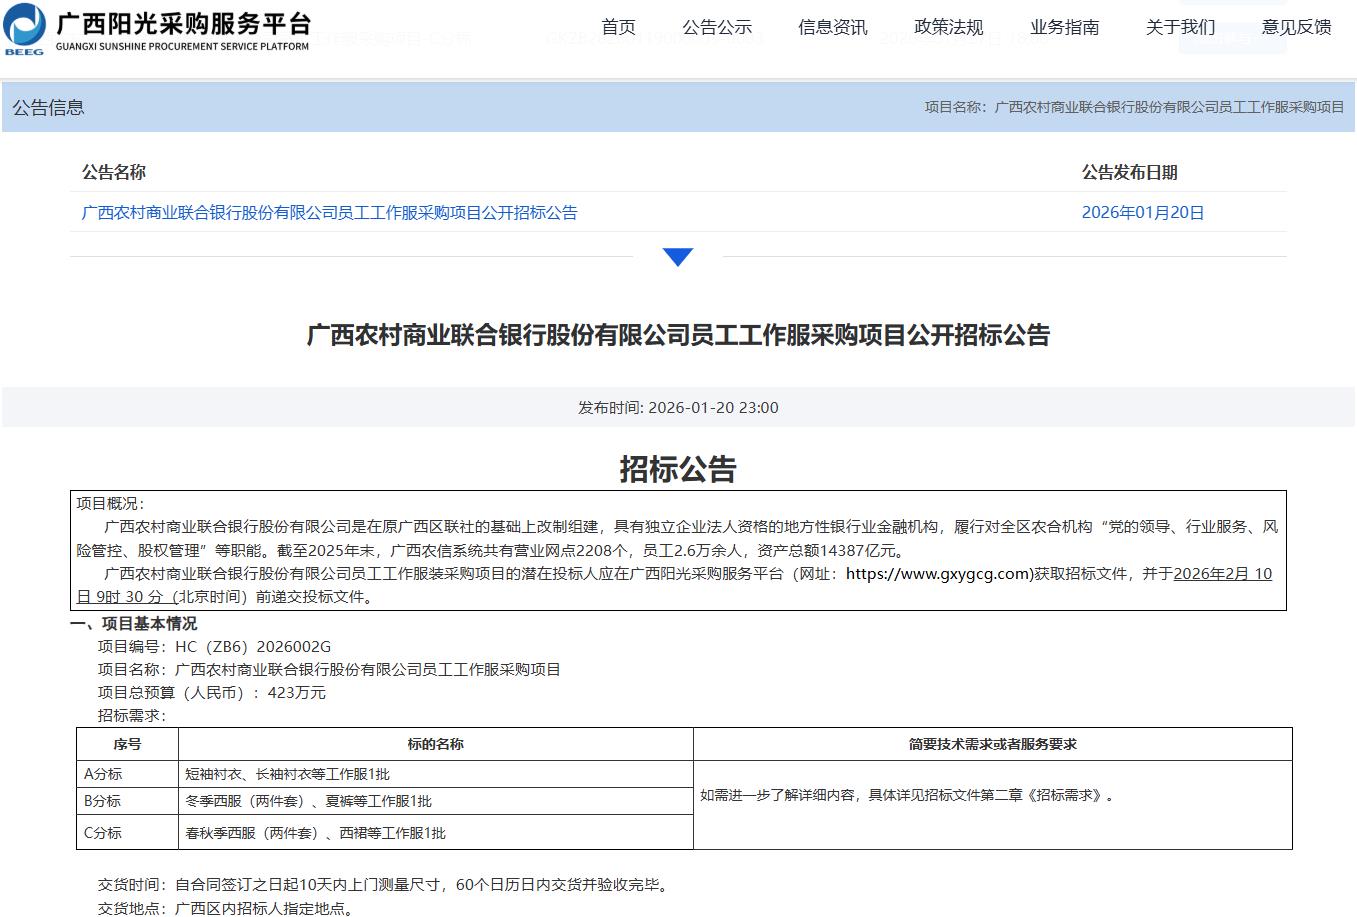
Task: Select 信息资讯 in the top navigation
Action: [x=832, y=27]
